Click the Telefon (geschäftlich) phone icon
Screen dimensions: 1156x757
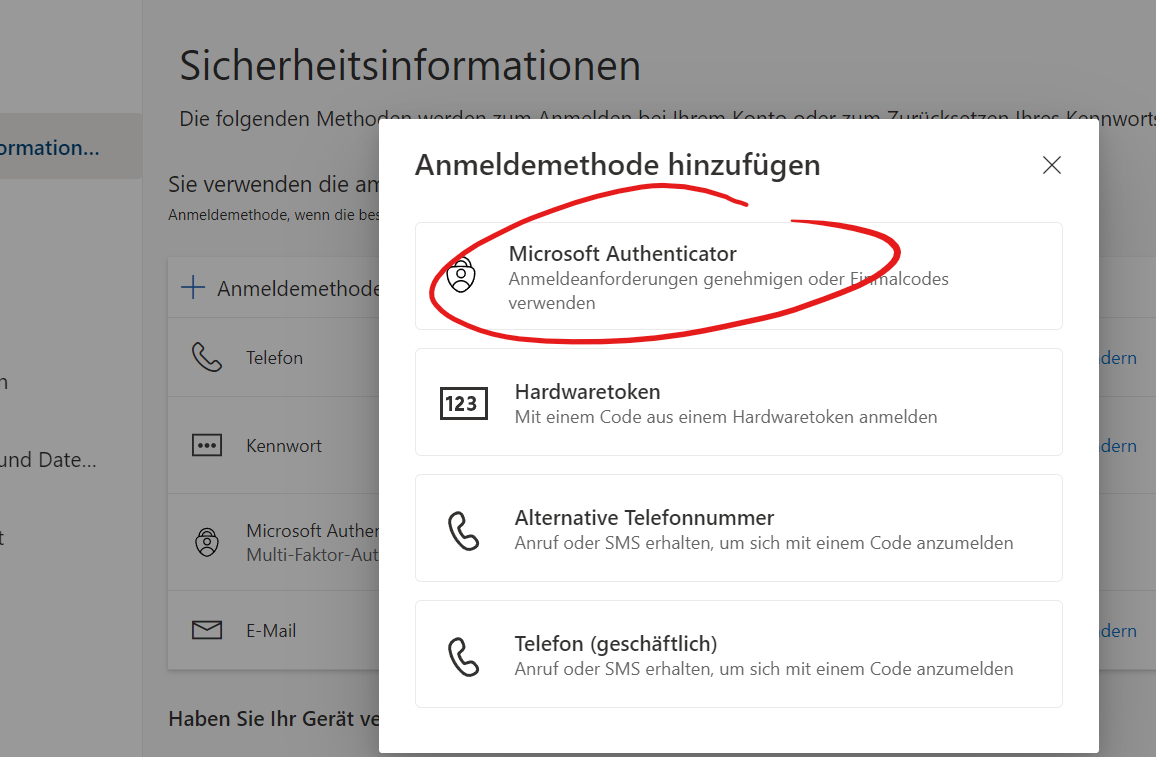click(x=464, y=656)
